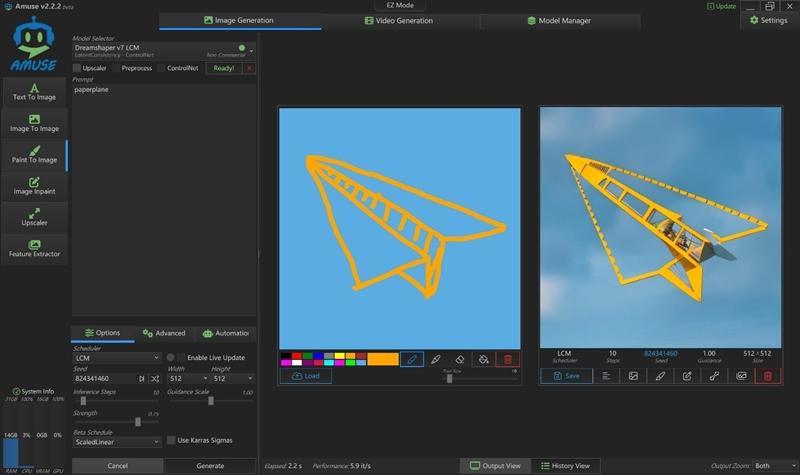Click the Save button under the output image
Viewport: 800px width, 475px height.
566,376
